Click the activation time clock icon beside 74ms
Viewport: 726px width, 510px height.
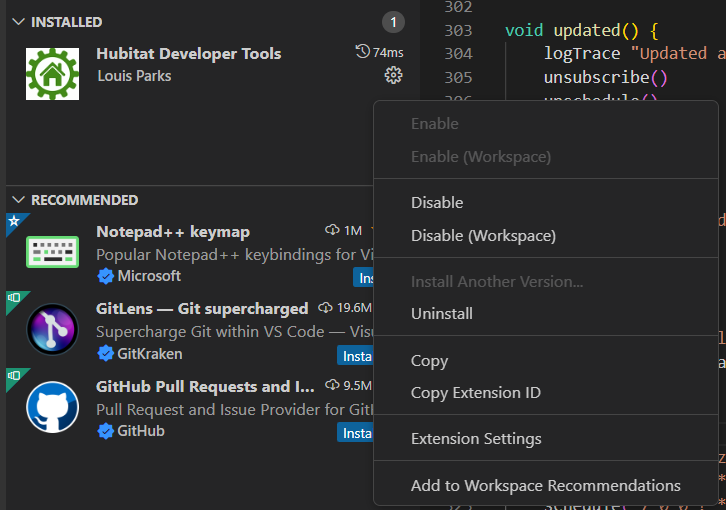pyautogui.click(x=363, y=51)
